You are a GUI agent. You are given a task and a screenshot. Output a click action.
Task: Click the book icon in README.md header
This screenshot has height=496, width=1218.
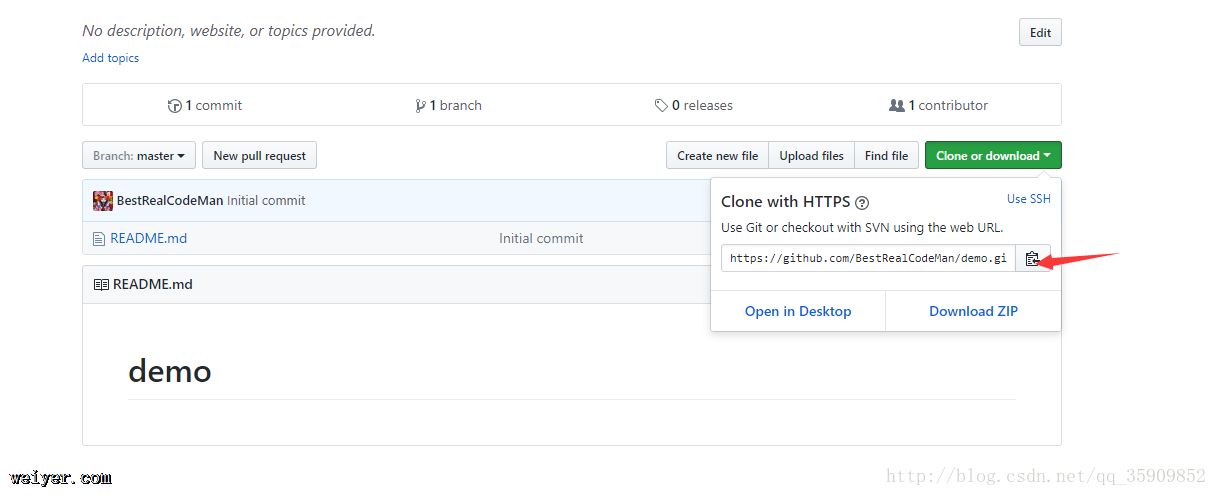[101, 284]
